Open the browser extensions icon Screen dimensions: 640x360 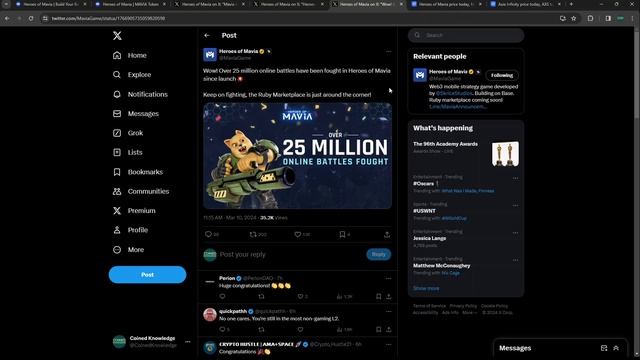click(590, 18)
